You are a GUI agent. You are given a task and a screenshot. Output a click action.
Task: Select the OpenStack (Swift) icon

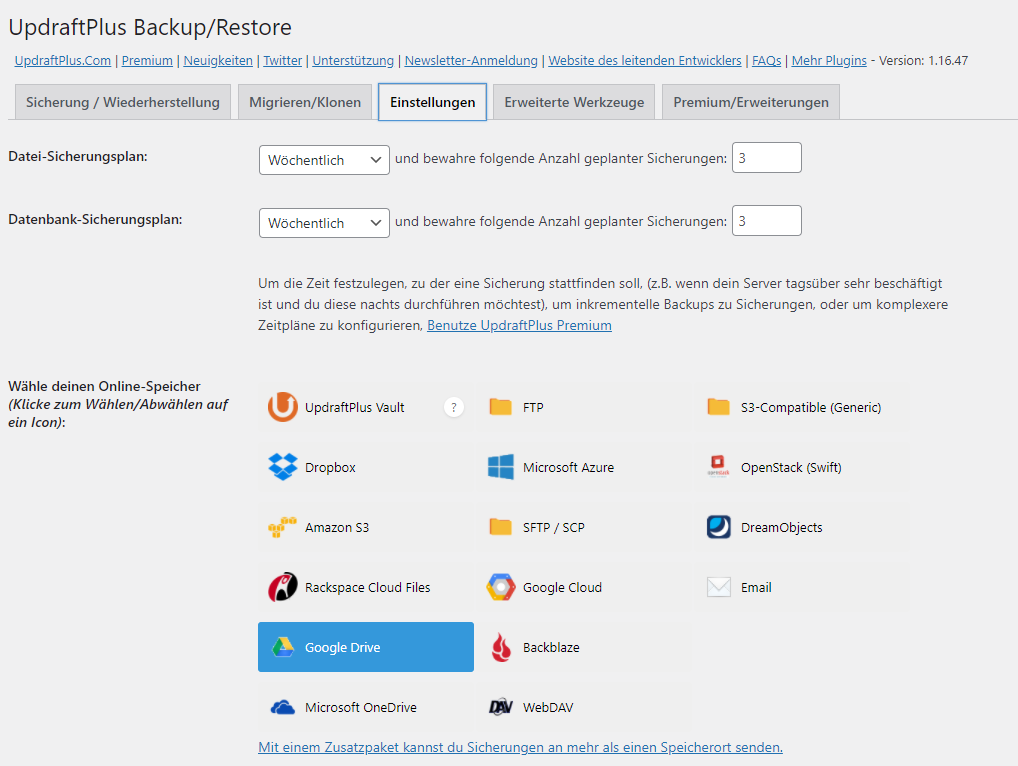(x=718, y=465)
